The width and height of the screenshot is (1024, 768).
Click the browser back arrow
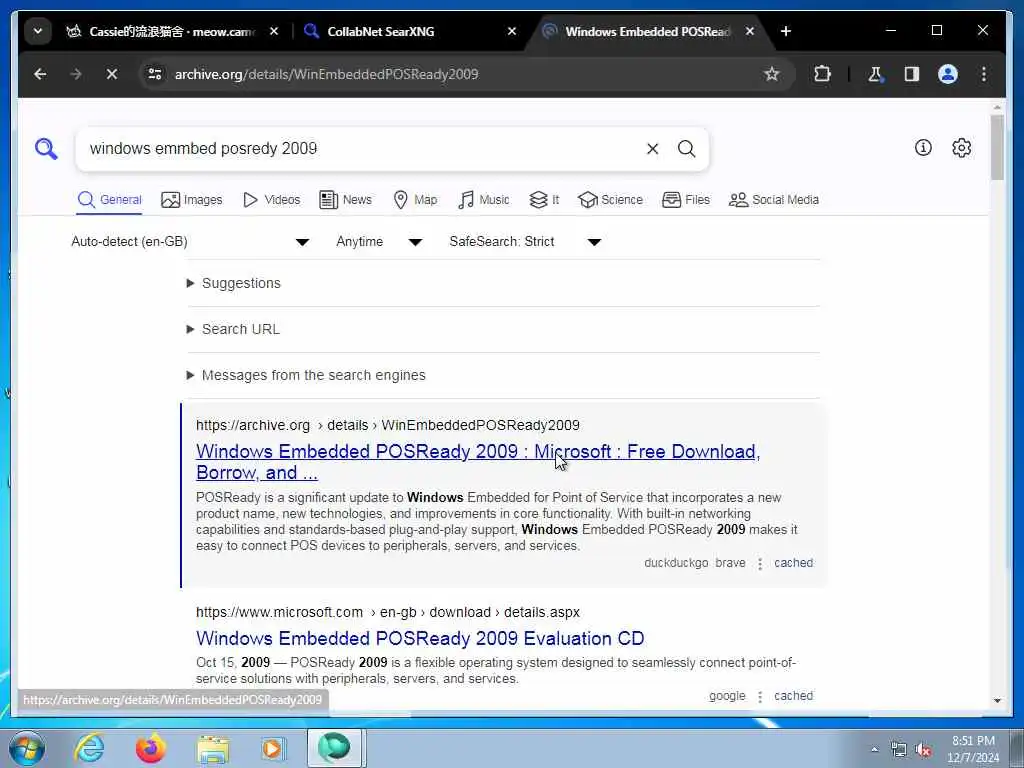click(x=40, y=74)
